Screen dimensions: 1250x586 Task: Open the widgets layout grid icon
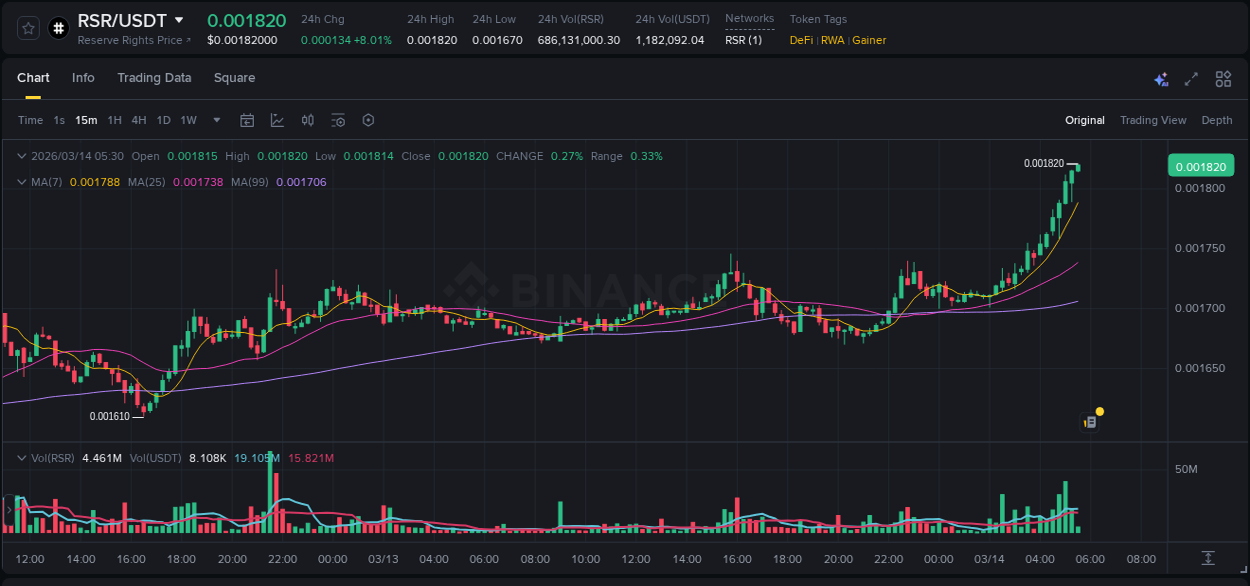coord(1223,78)
